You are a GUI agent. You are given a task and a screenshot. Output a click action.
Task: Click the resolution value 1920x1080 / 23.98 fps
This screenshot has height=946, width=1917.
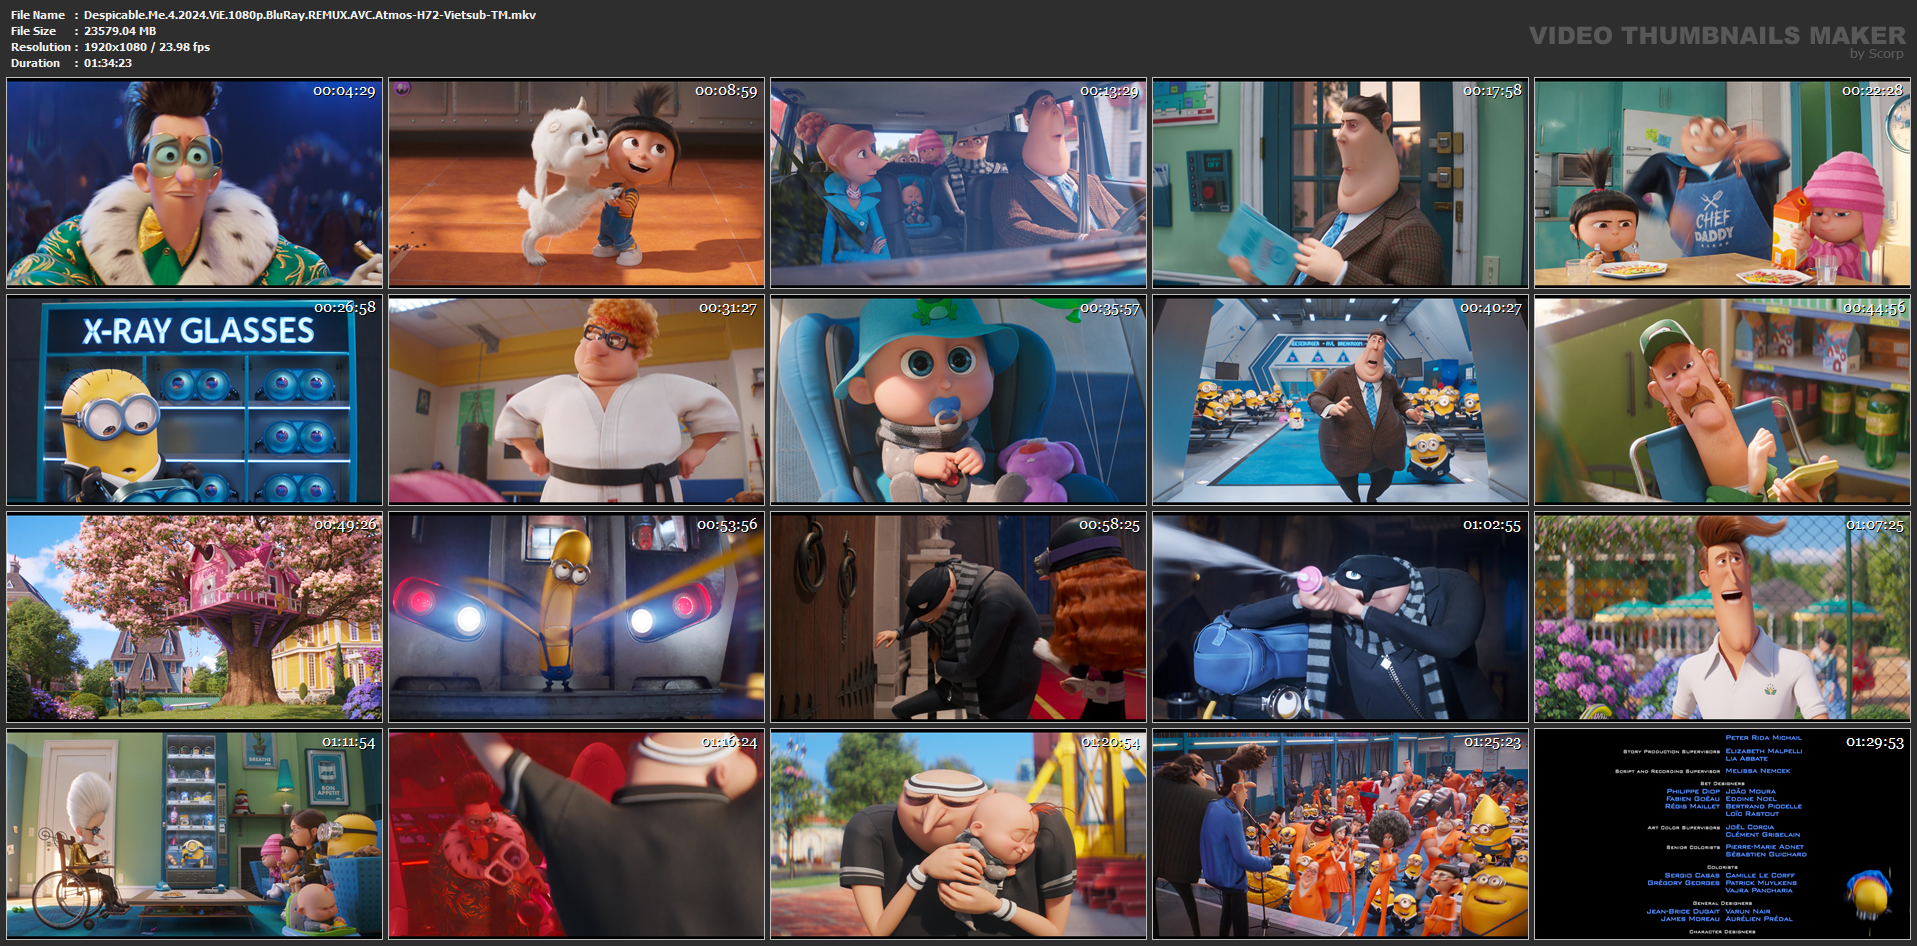click(x=147, y=47)
